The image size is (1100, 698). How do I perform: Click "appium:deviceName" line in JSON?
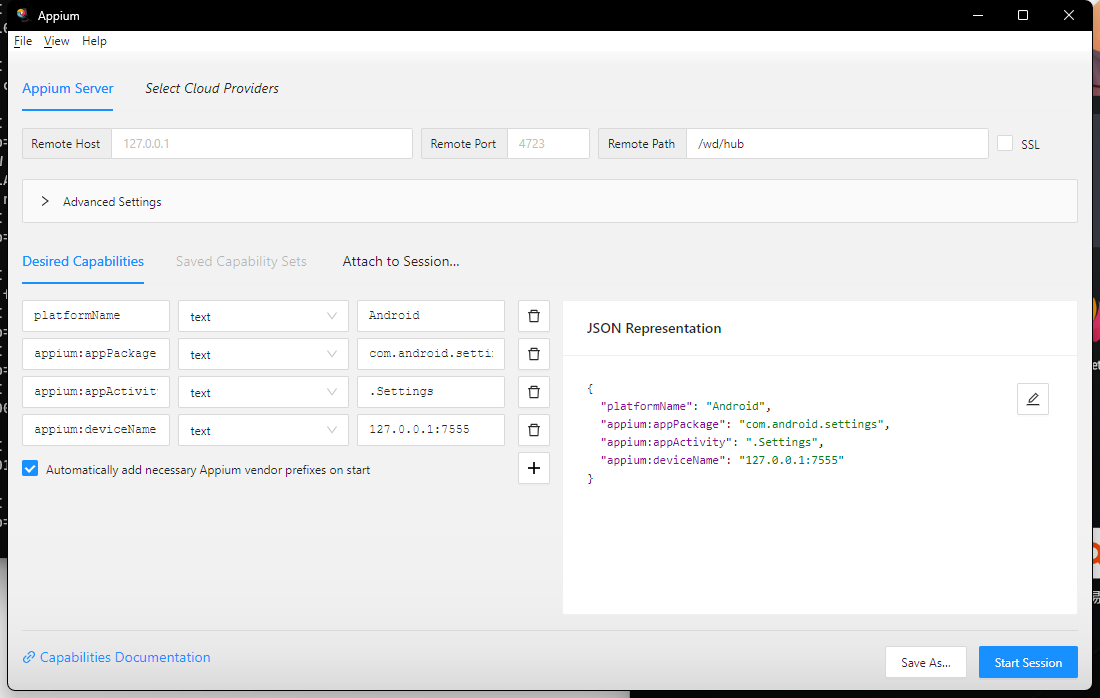click(722, 461)
